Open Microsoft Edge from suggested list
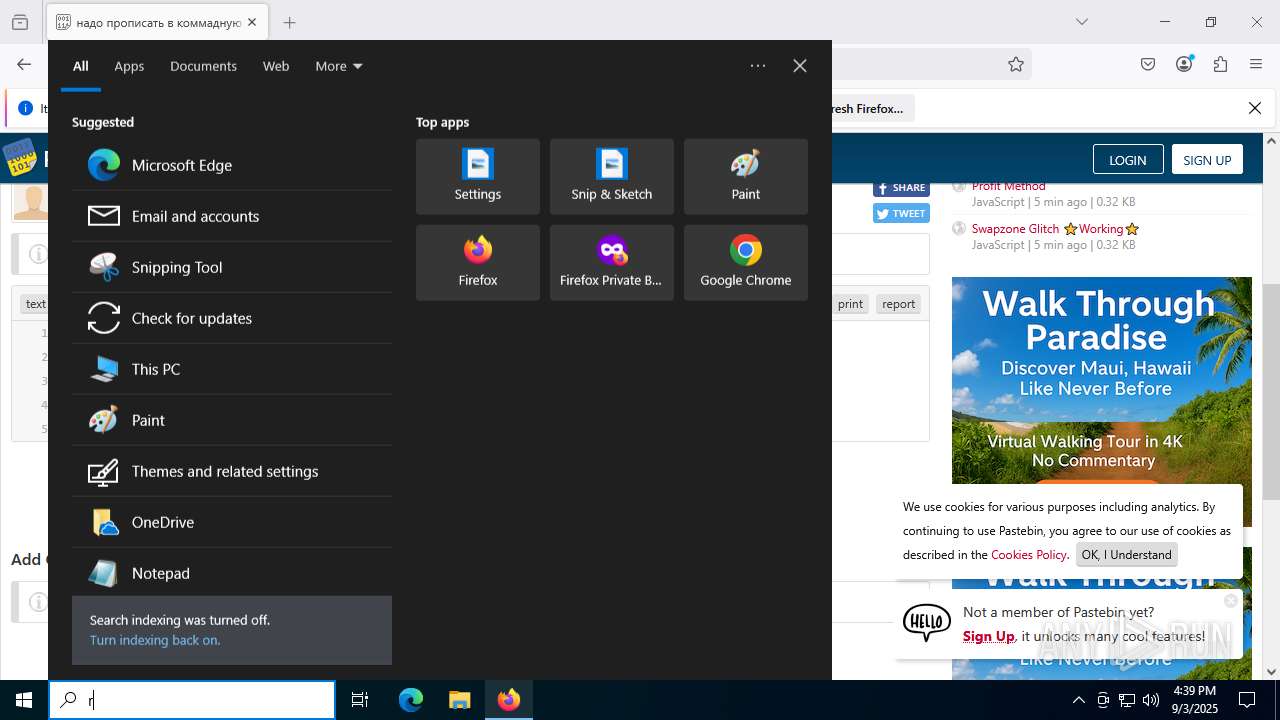The image size is (1280, 720). pyautogui.click(x=232, y=165)
